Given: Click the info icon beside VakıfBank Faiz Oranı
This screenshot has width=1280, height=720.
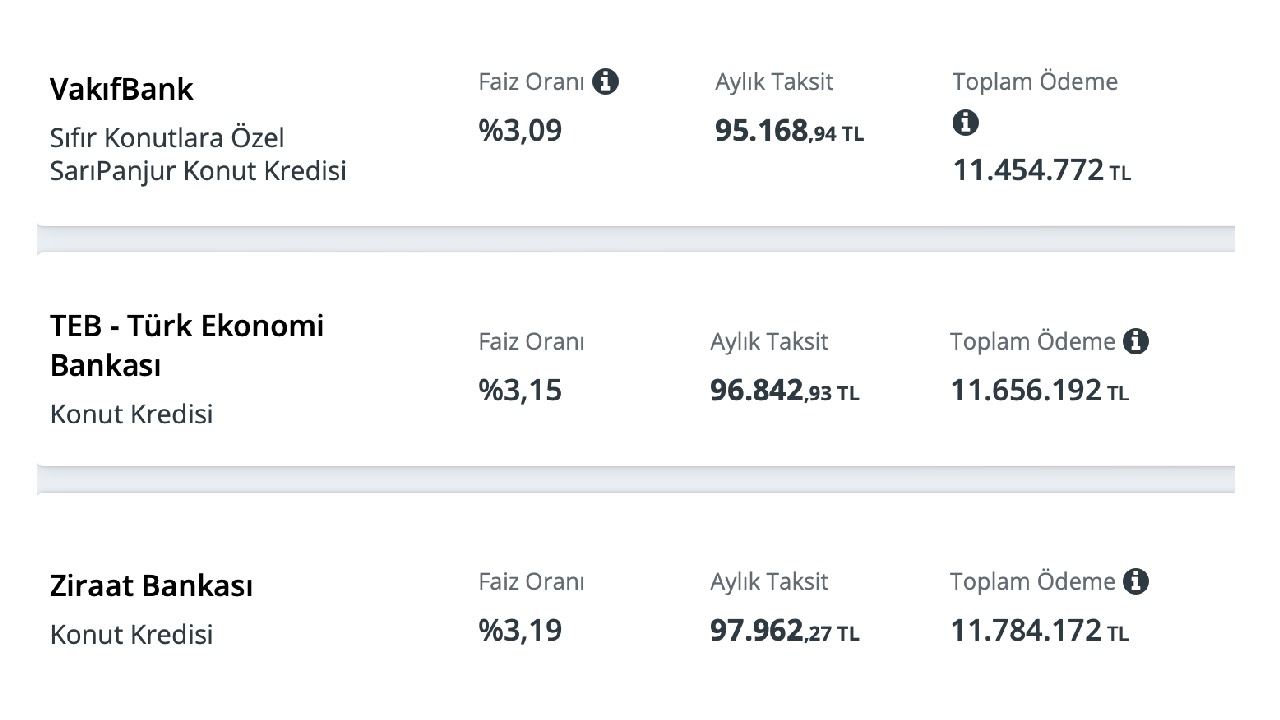Looking at the screenshot, I should click(x=605, y=82).
